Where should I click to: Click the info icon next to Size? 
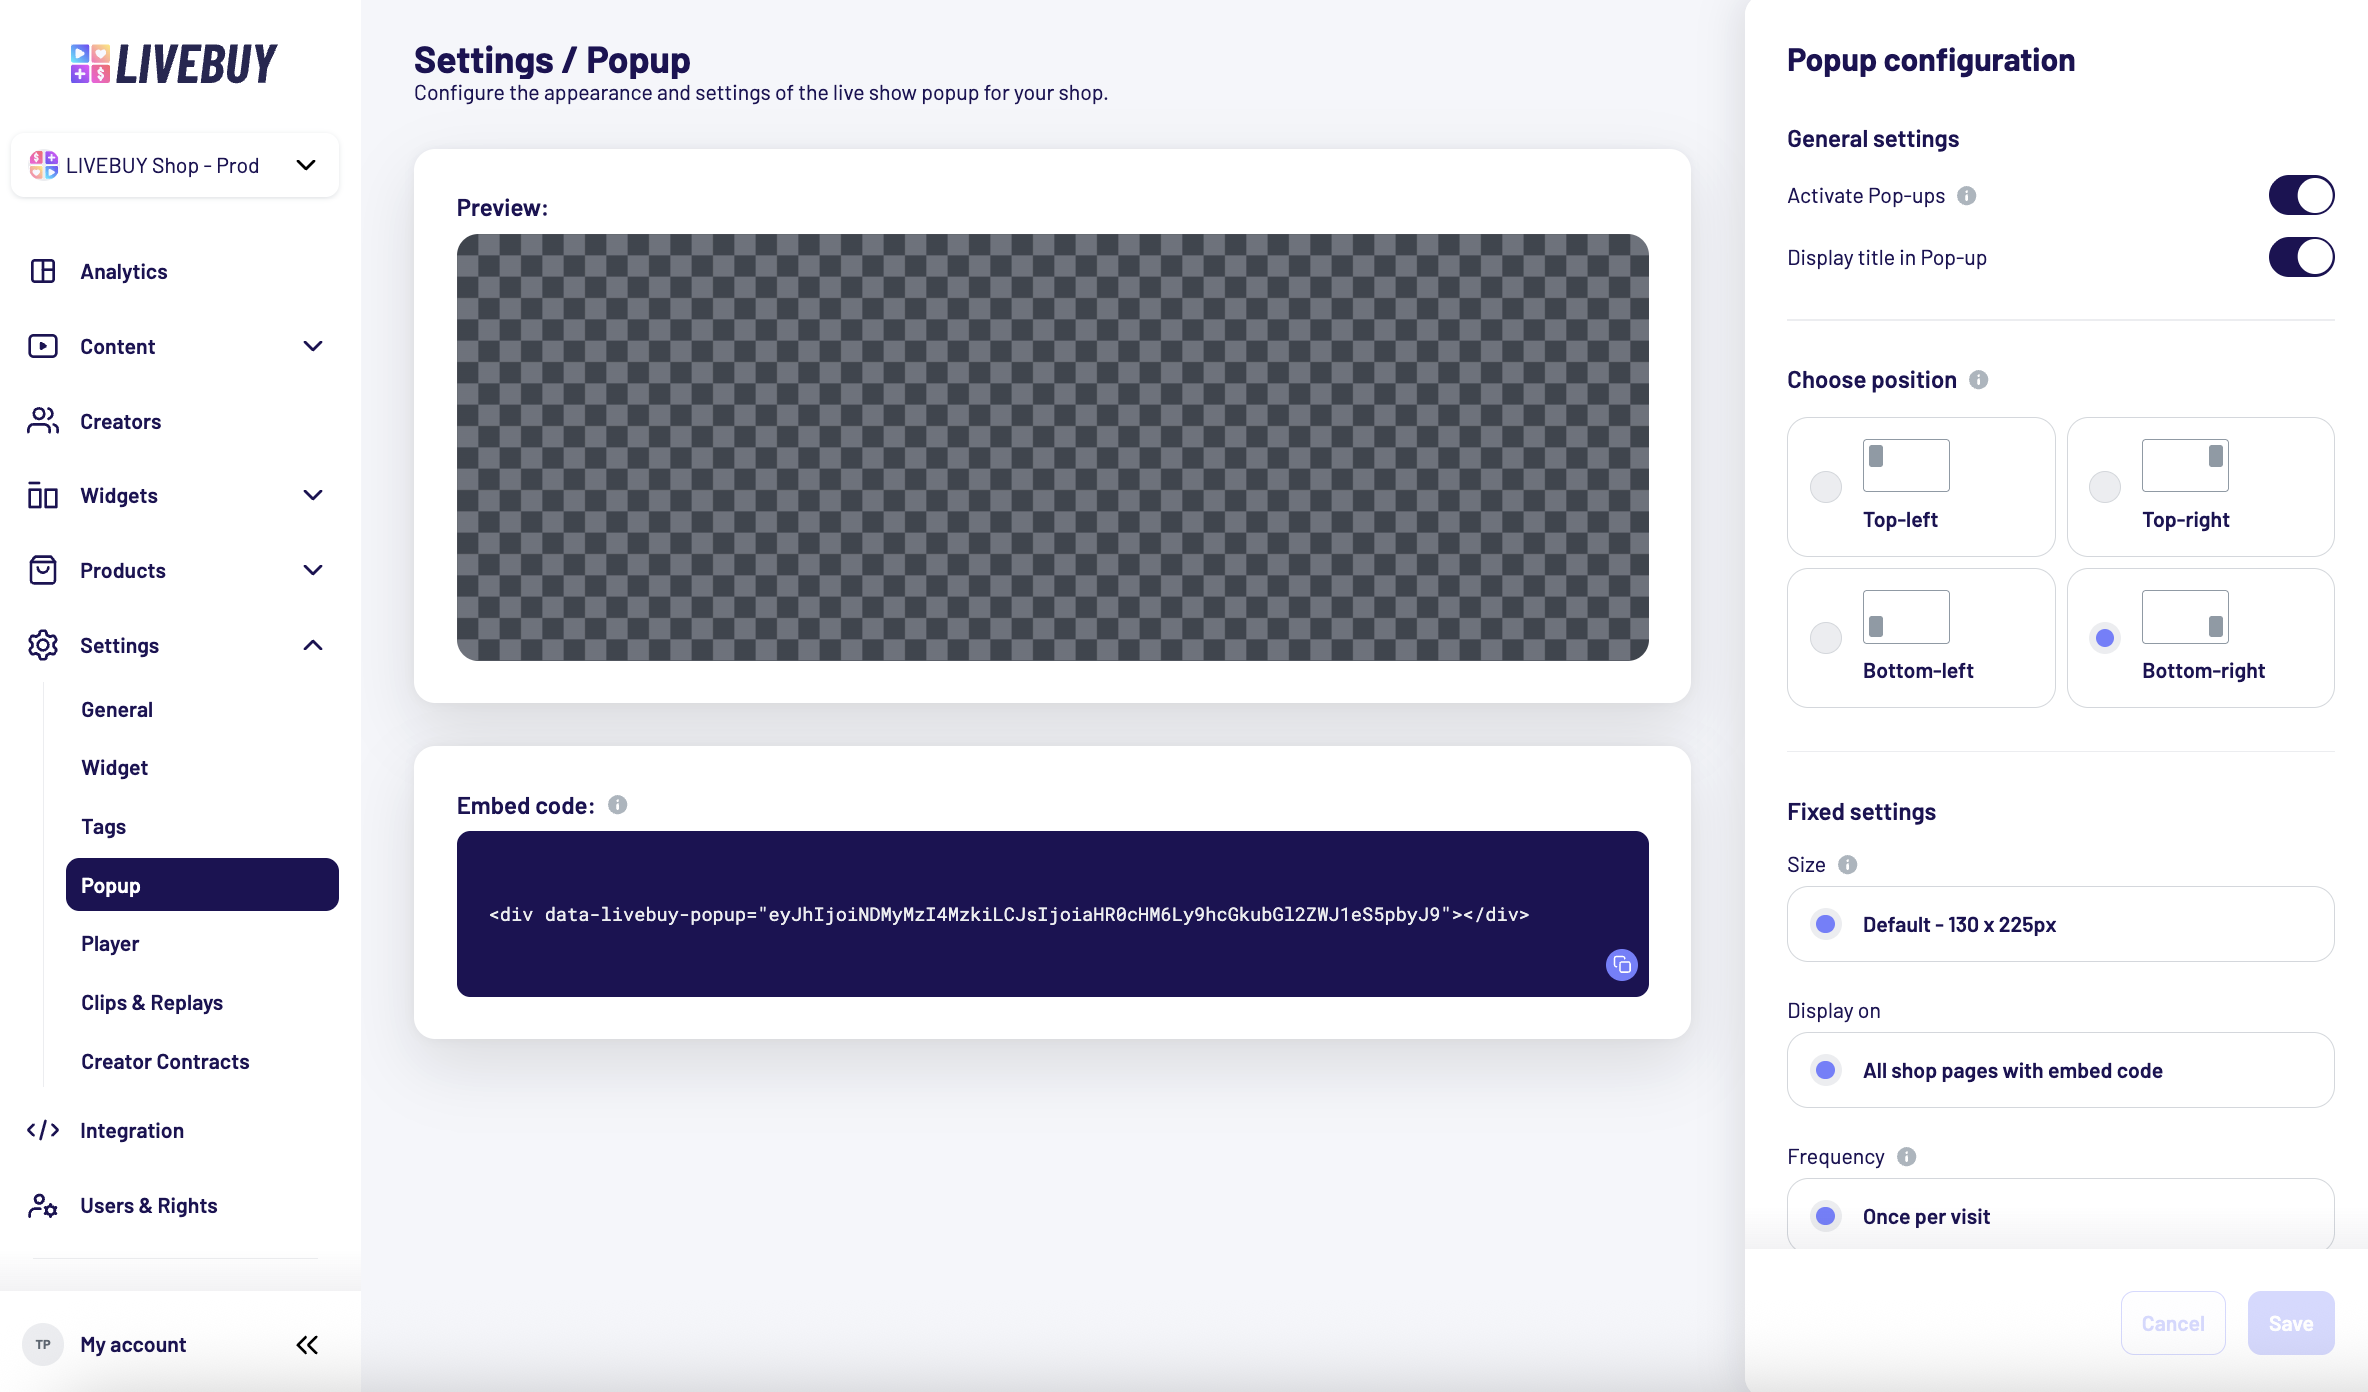1848,865
